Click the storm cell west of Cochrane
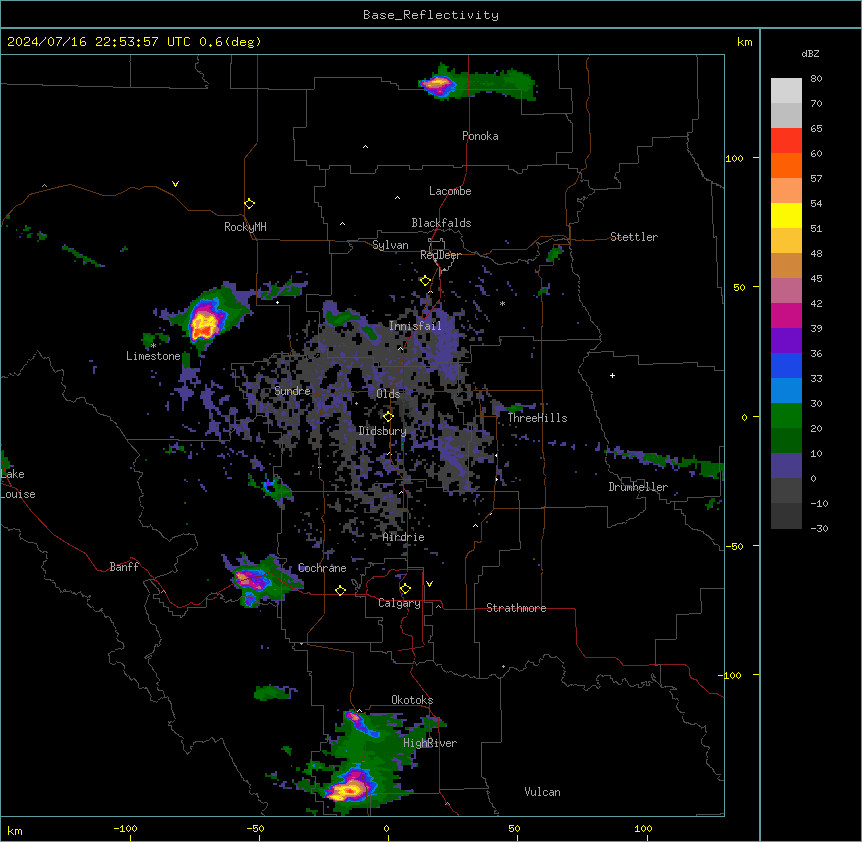The width and height of the screenshot is (862, 842). point(252,580)
